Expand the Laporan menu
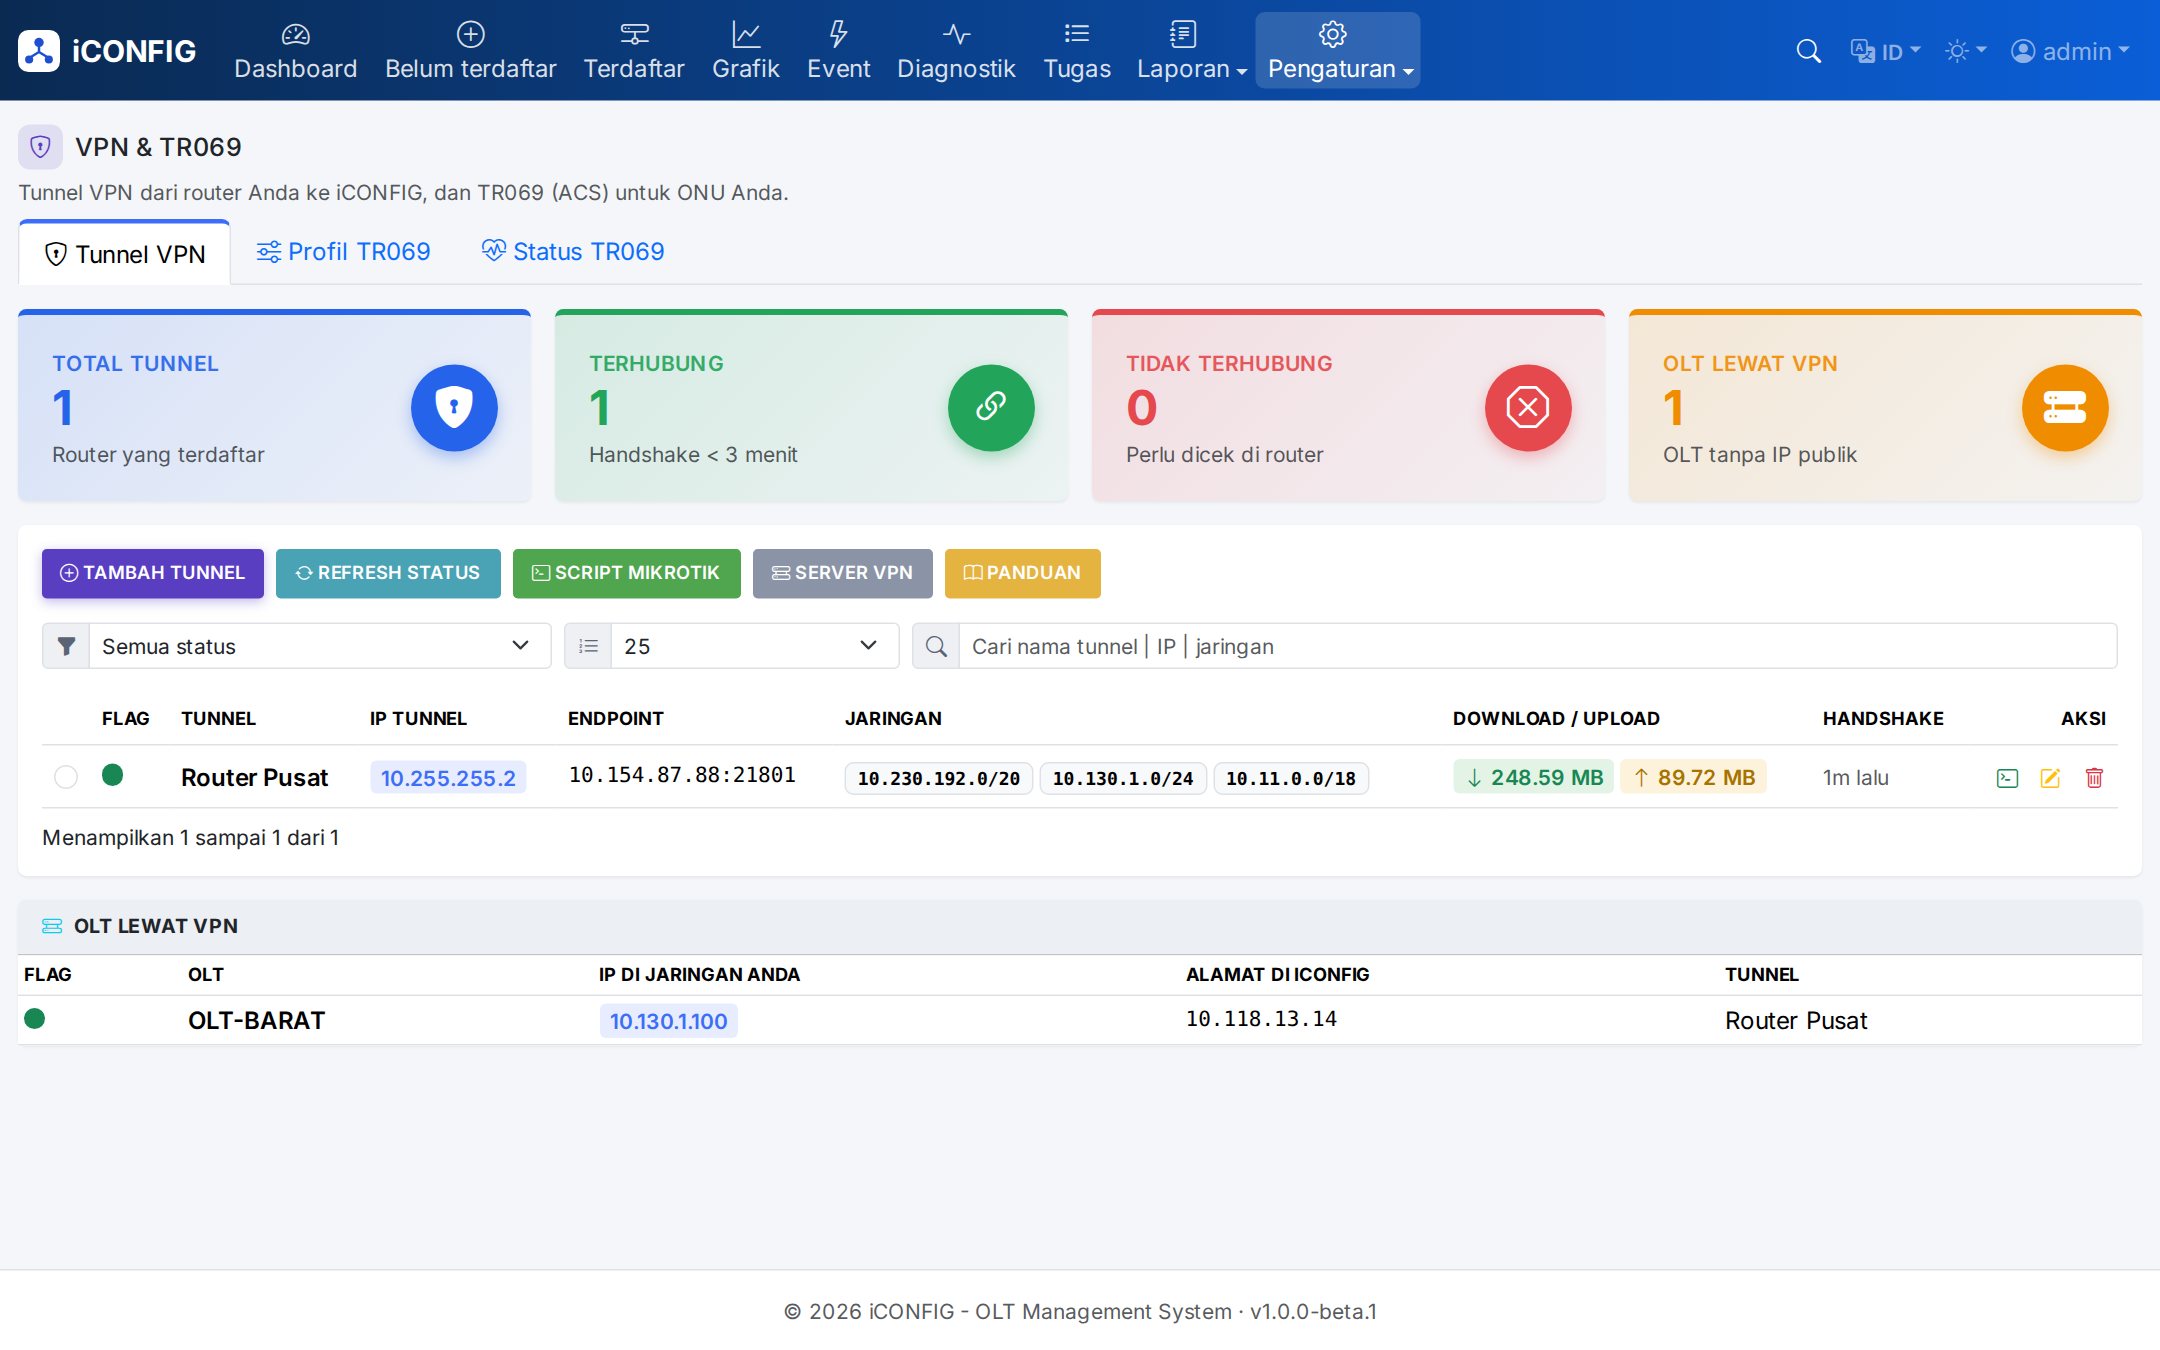The width and height of the screenshot is (2160, 1350). click(1191, 51)
